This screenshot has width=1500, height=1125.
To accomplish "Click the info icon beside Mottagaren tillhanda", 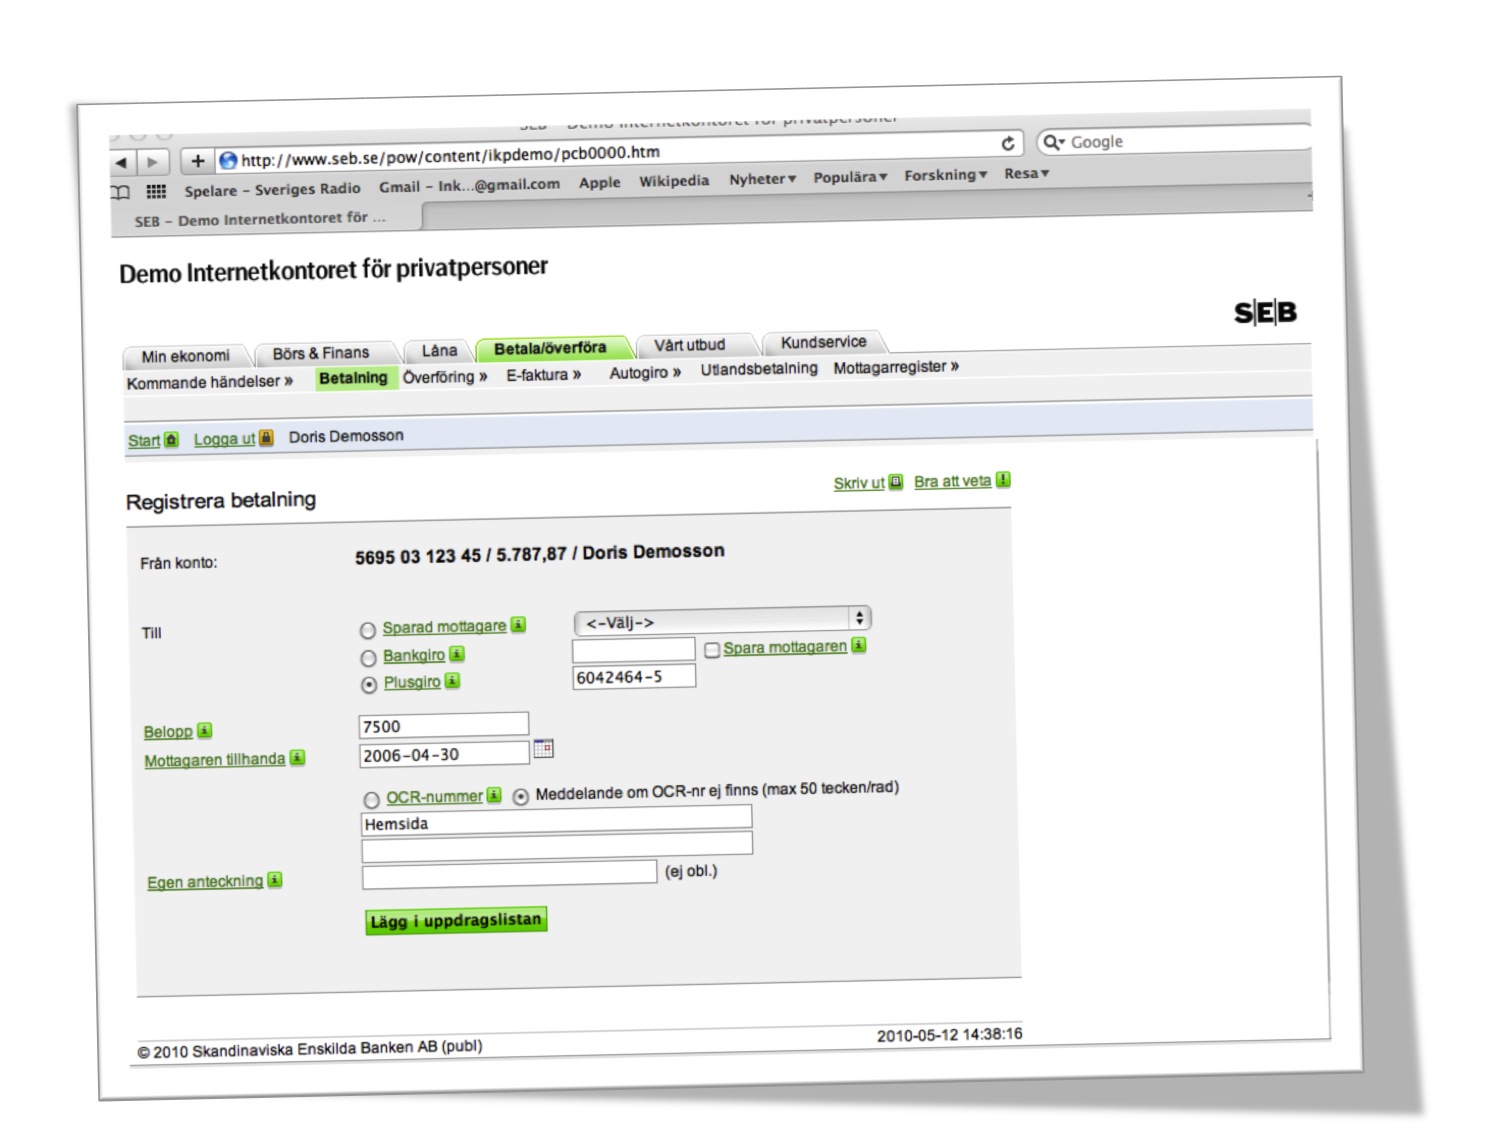I will pos(297,758).
